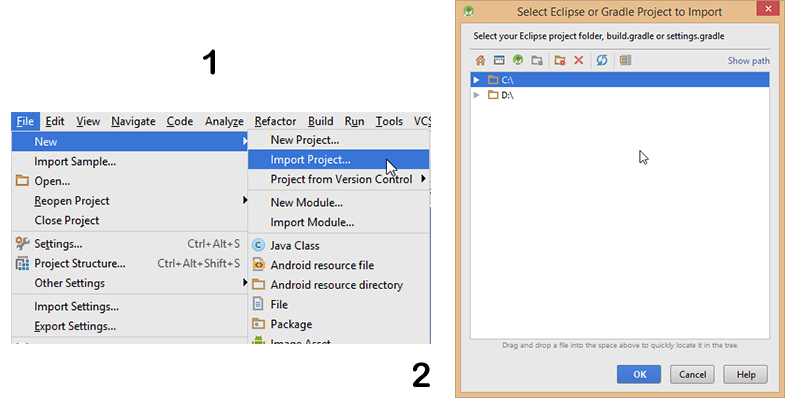Open the Navigate menu
Image resolution: width=800 pixels, height=400 pixels.
(x=133, y=121)
